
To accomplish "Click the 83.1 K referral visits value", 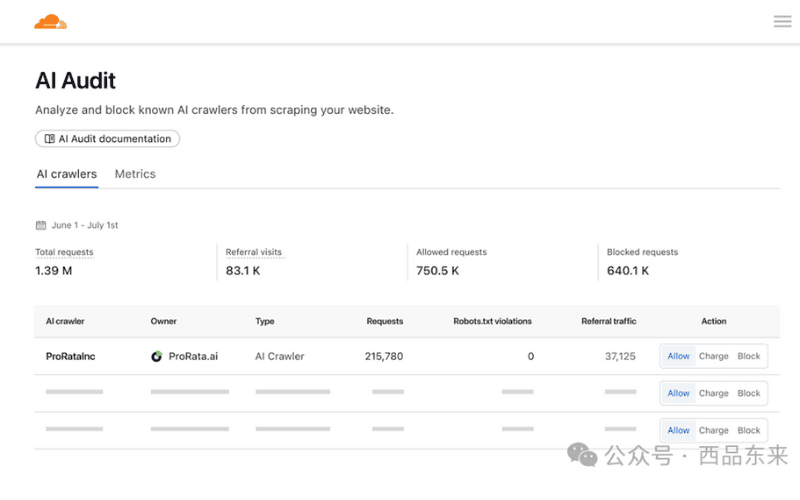I will pyautogui.click(x=243, y=271).
